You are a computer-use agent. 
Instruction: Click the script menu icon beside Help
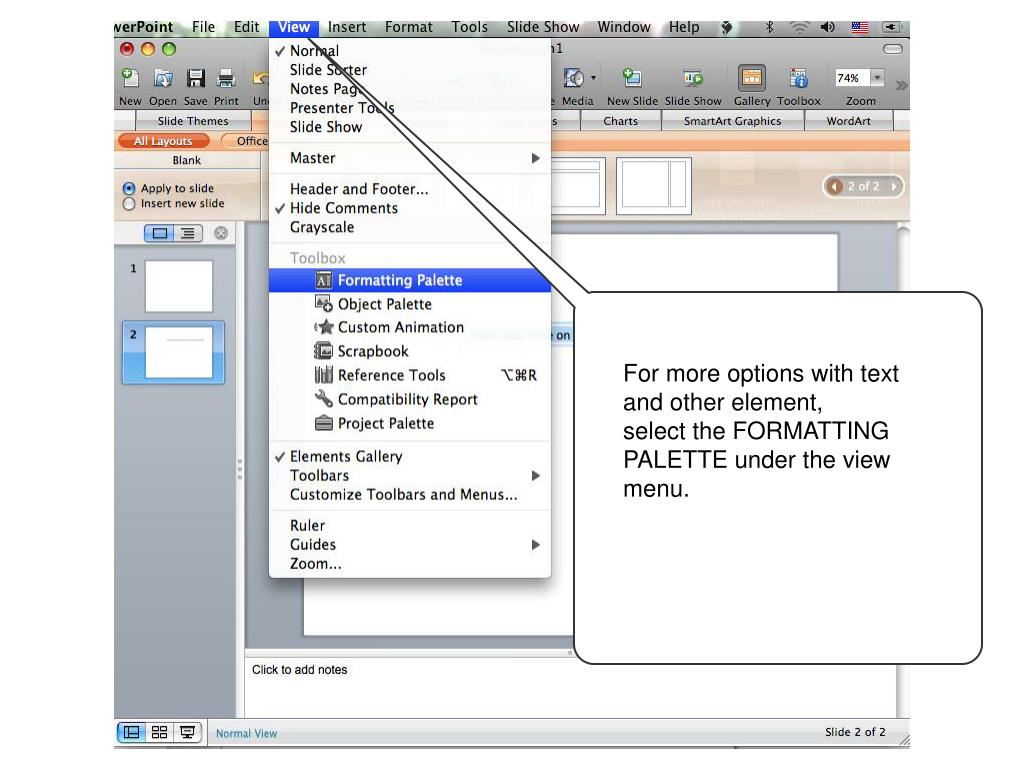click(x=726, y=27)
